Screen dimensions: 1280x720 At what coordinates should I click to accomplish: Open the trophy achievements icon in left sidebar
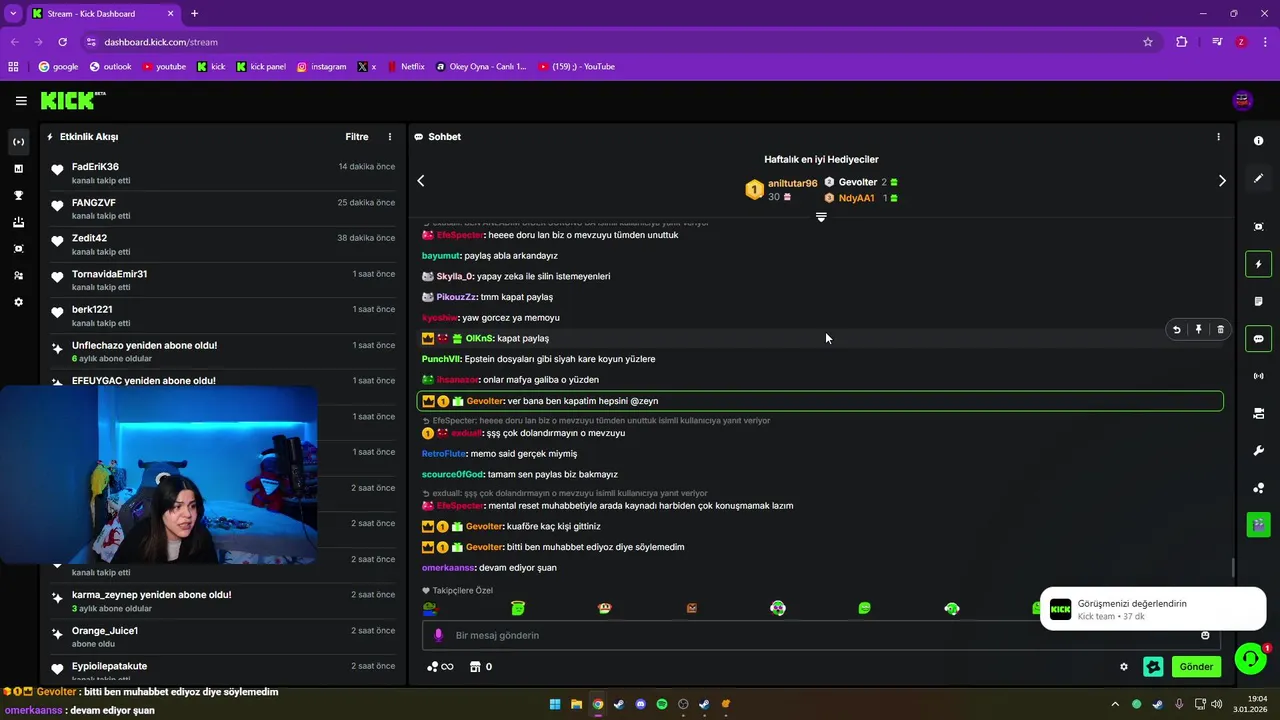pyautogui.click(x=18, y=196)
